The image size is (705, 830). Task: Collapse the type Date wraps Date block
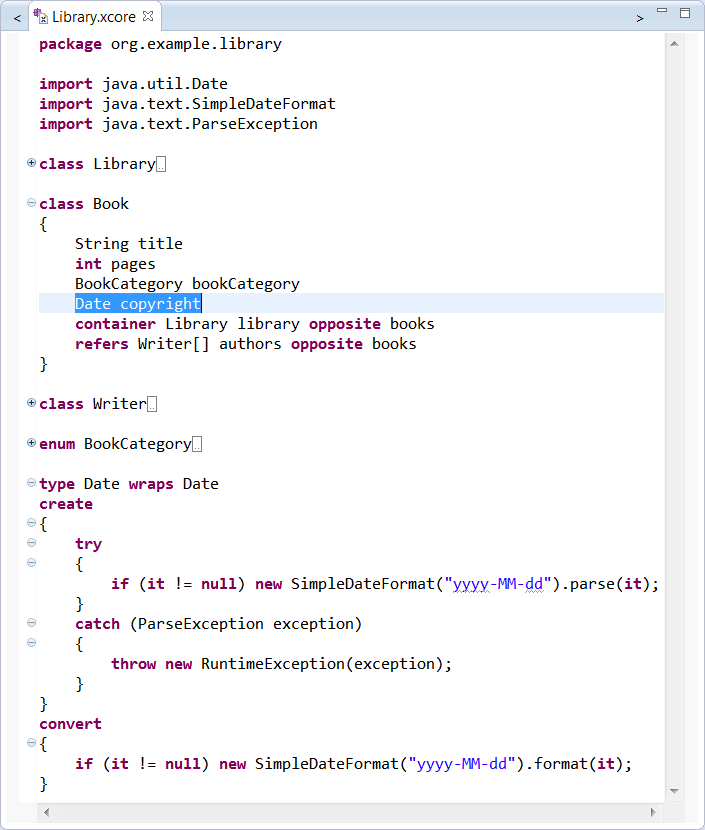[31, 483]
